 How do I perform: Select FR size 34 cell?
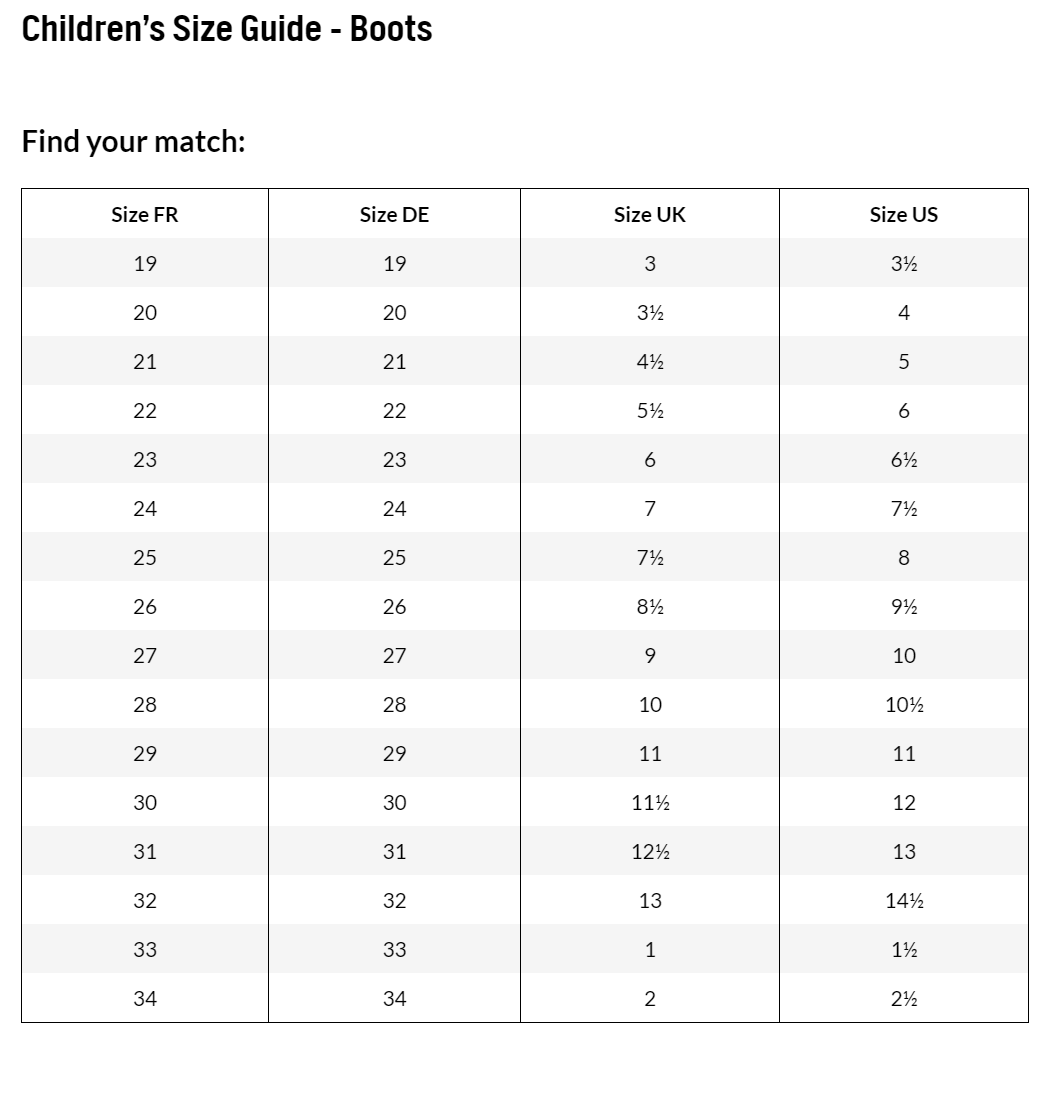coord(145,999)
